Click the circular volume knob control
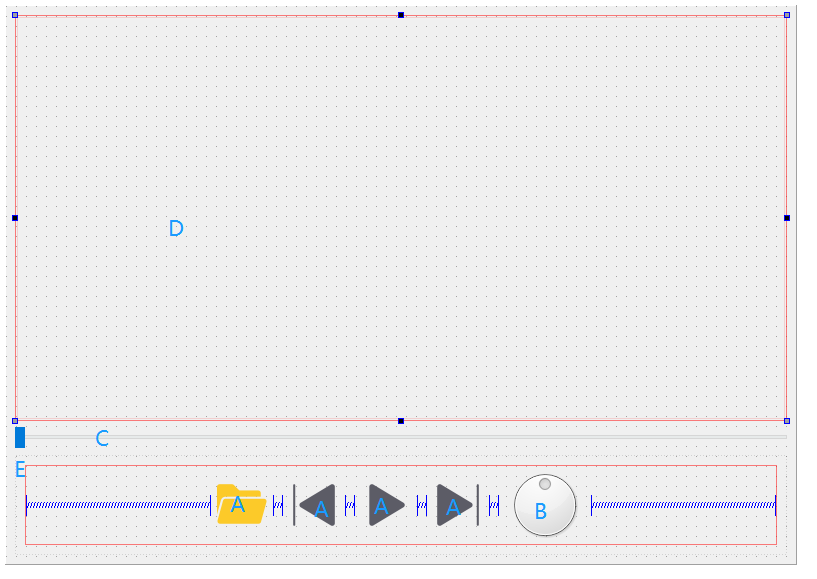Screen dimensions: 817x579 (x=545, y=507)
